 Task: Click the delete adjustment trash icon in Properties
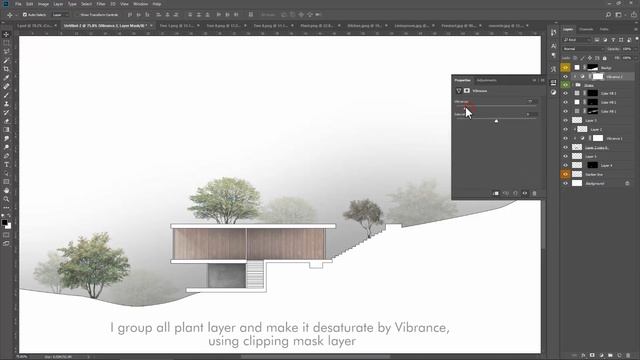534,193
